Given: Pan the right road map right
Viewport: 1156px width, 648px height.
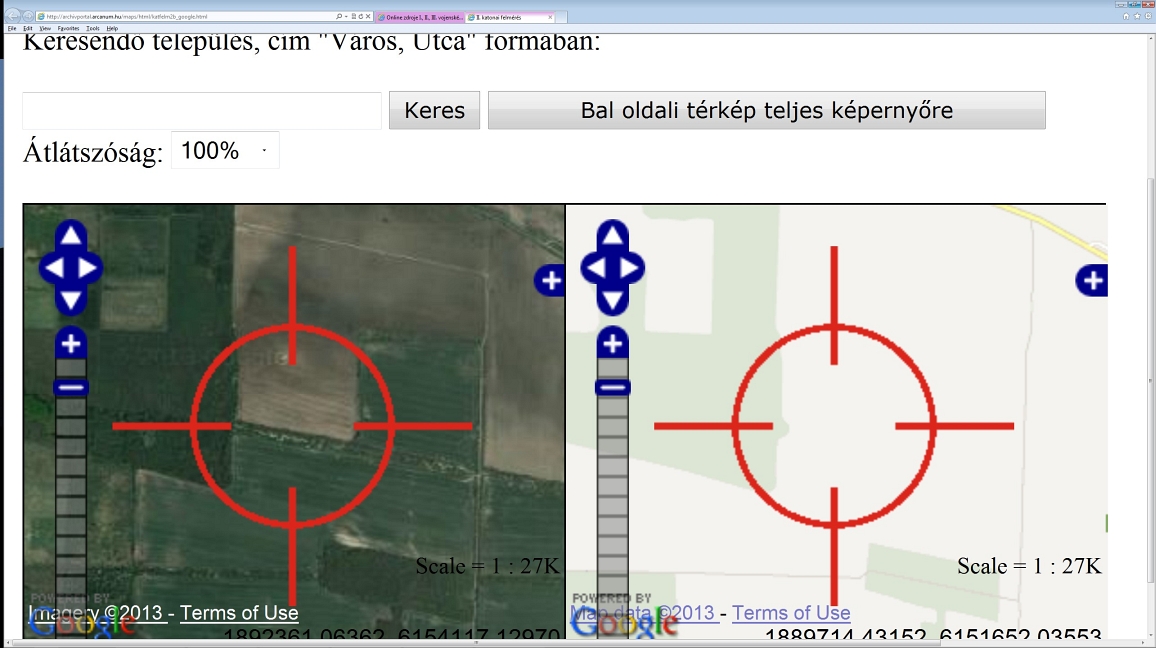Looking at the screenshot, I should pyautogui.click(x=630, y=268).
